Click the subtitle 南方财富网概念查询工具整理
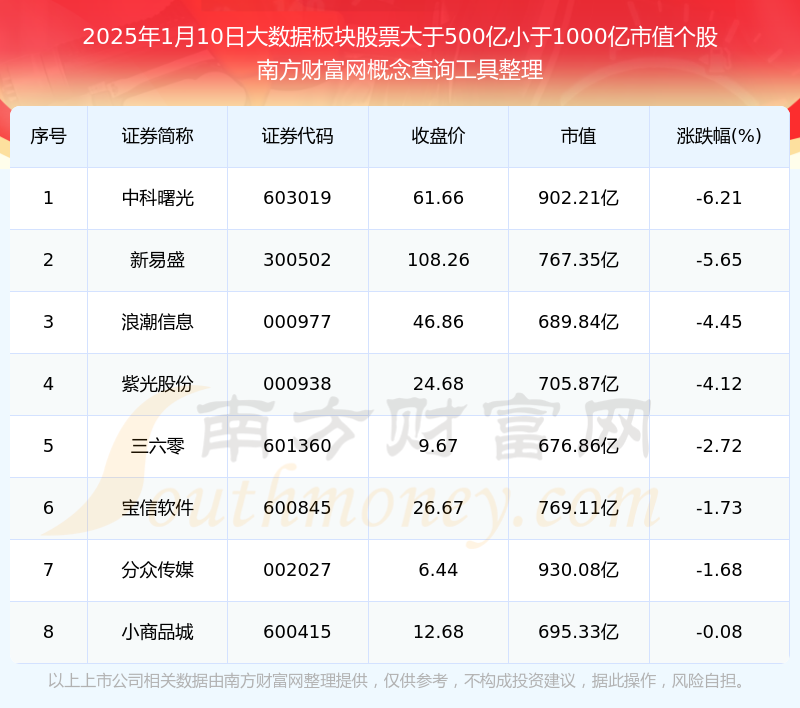This screenshot has height=708, width=800. pos(400,70)
